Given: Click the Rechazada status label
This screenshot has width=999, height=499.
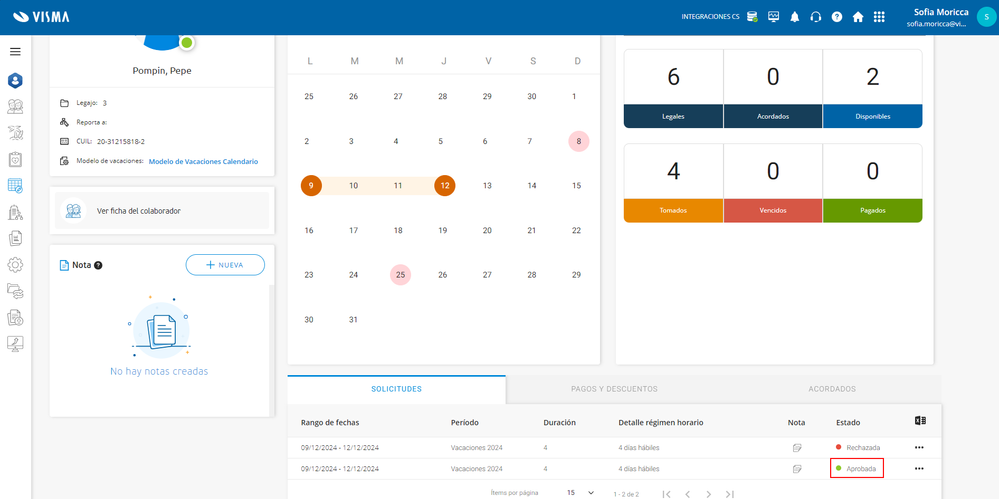Looking at the screenshot, I should (x=863, y=447).
